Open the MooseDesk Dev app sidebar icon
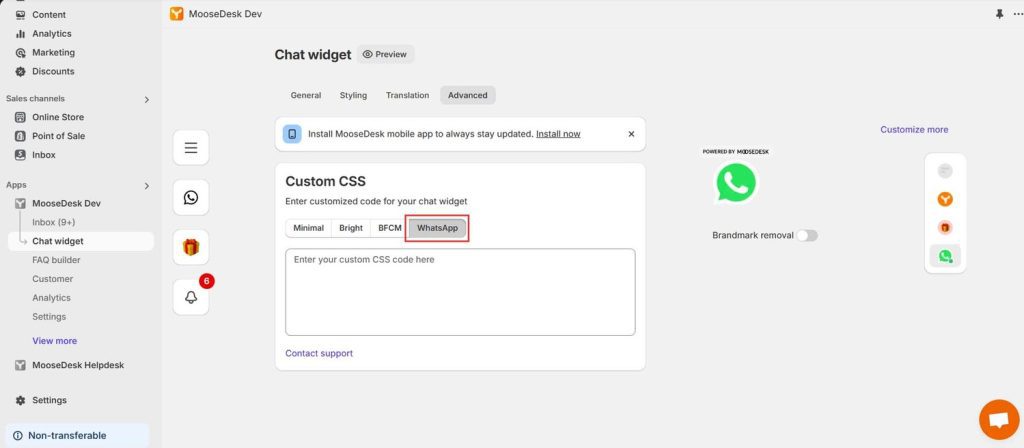The width and height of the screenshot is (1024, 448). tap(20, 203)
